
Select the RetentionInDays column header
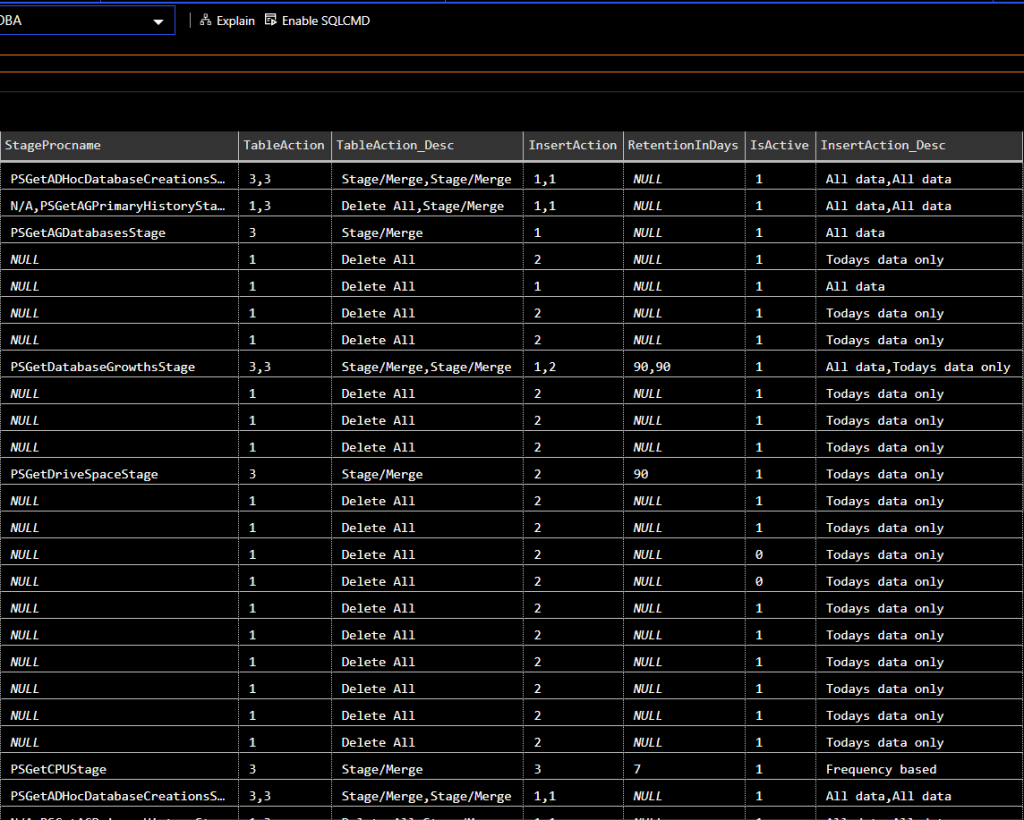coord(682,146)
